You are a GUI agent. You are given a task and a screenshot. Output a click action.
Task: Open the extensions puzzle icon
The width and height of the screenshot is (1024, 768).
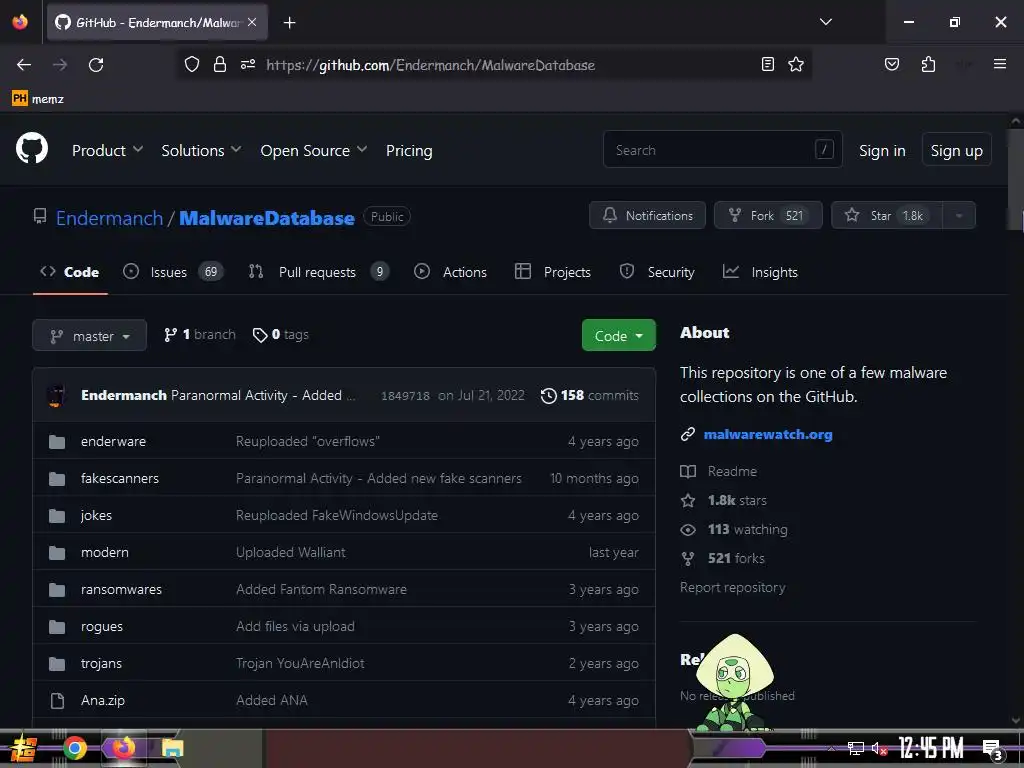[x=928, y=64]
